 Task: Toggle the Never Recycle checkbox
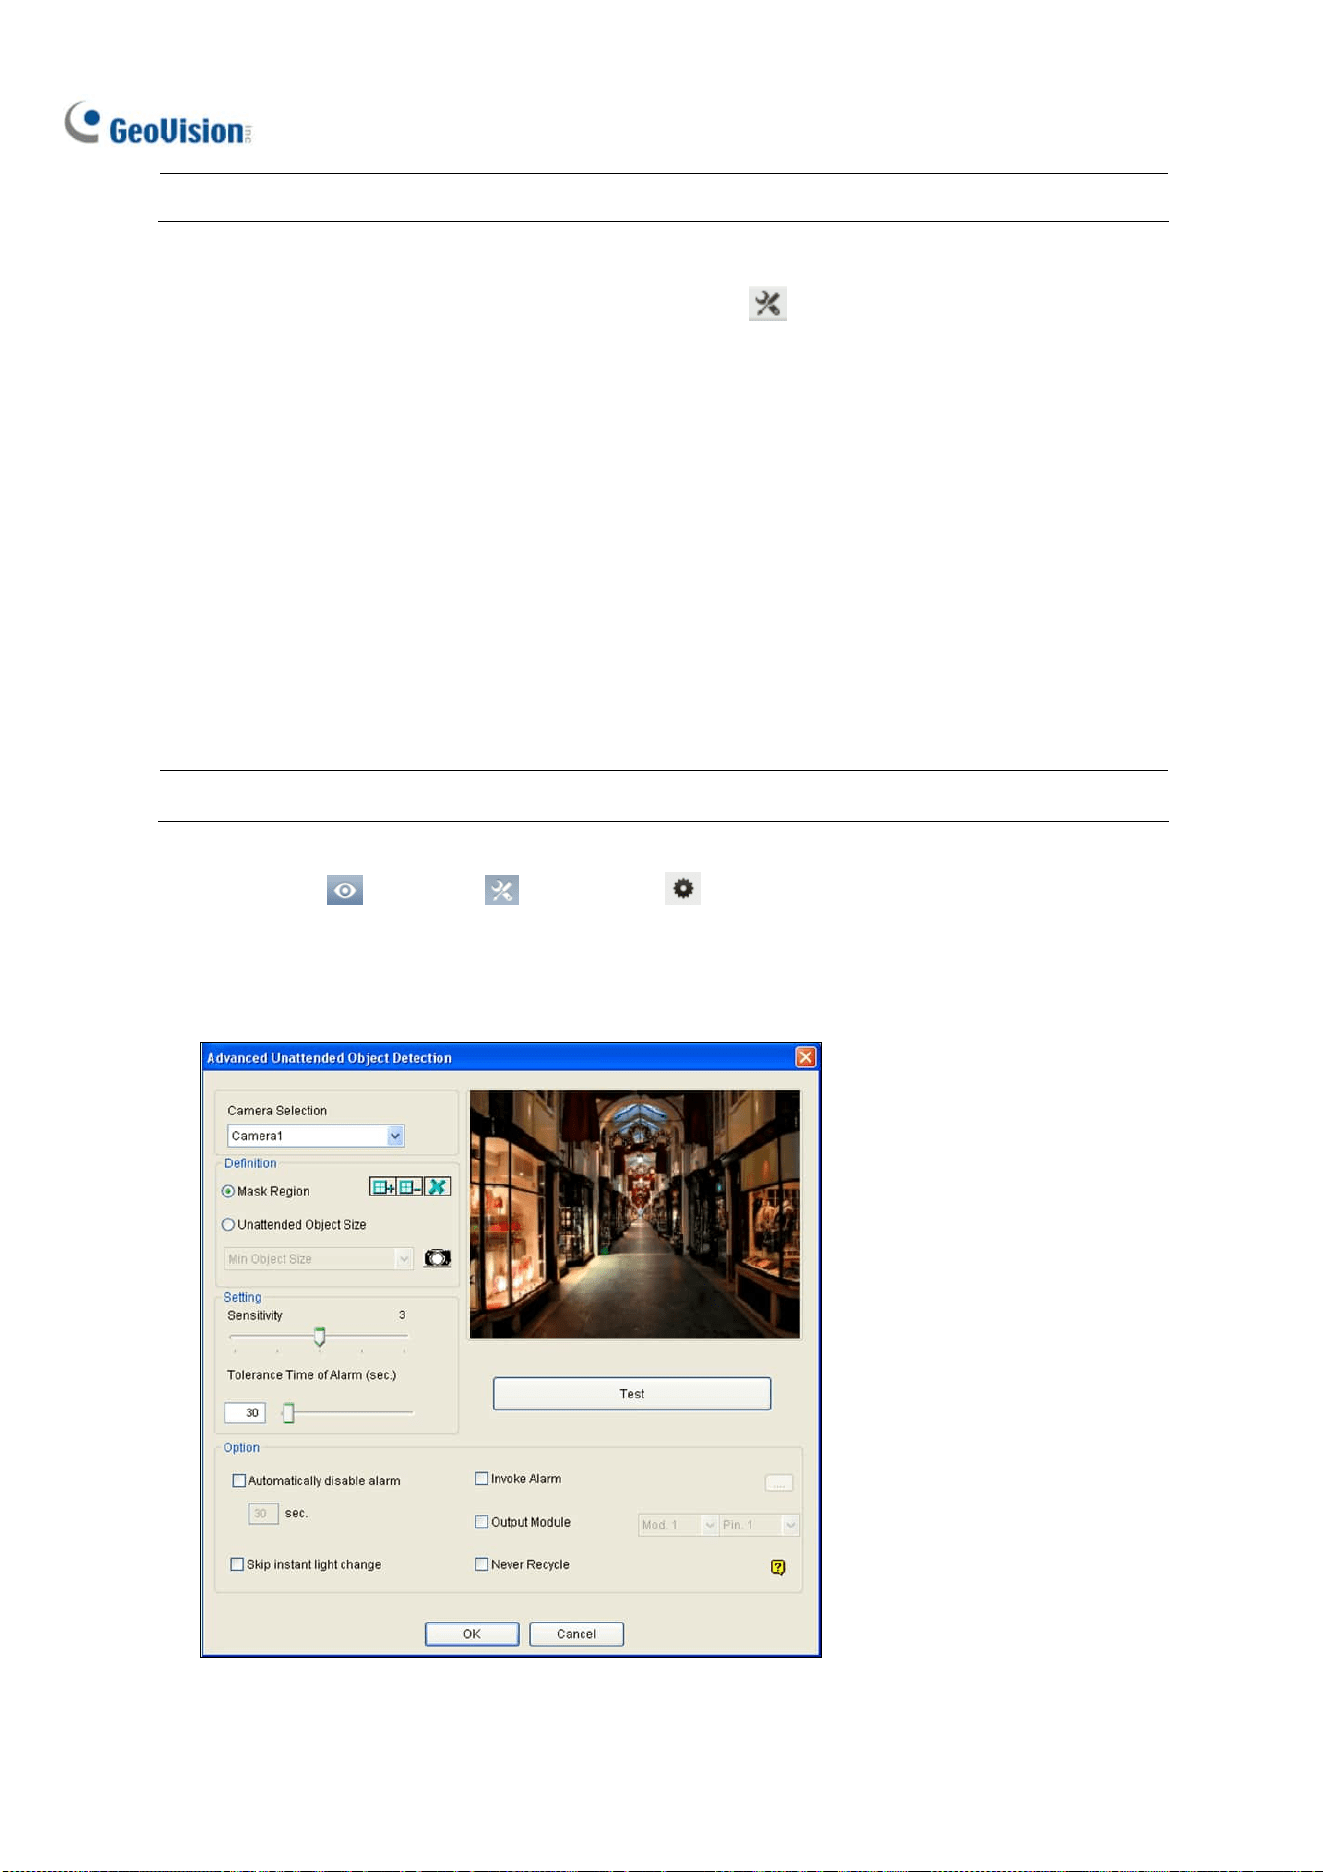click(481, 1564)
